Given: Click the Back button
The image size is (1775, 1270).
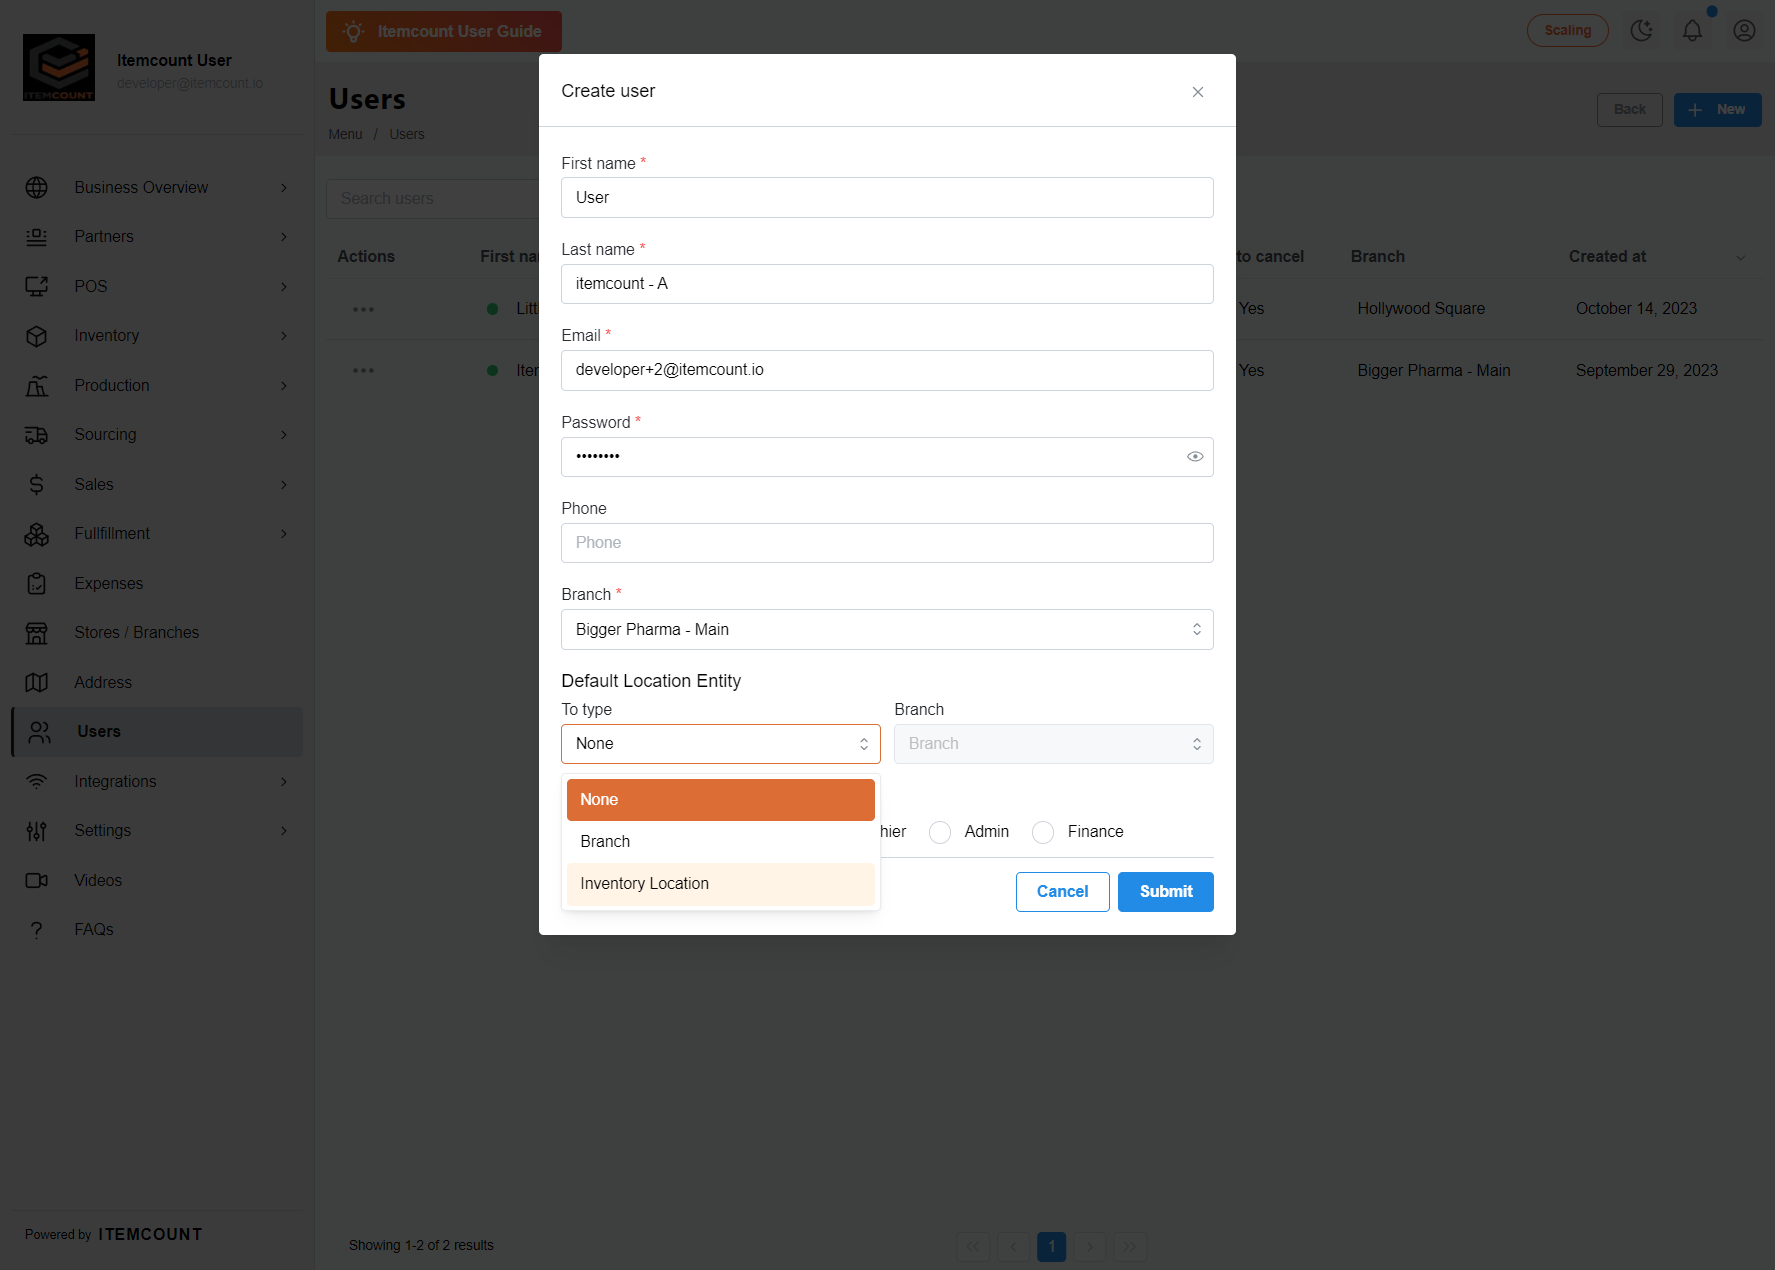Looking at the screenshot, I should click(x=1629, y=110).
